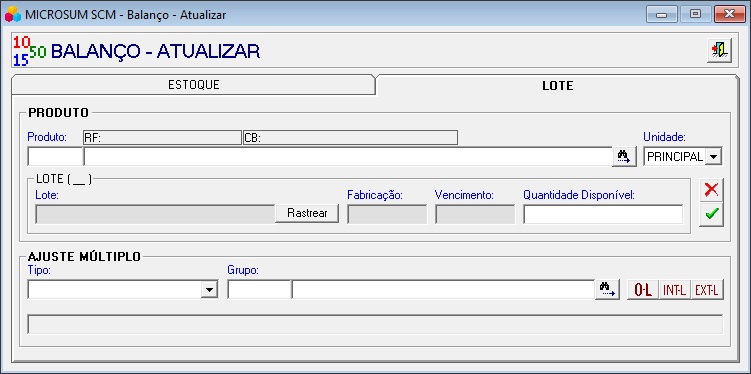The width and height of the screenshot is (751, 374).
Task: Click the O-L button
Action: click(x=643, y=290)
